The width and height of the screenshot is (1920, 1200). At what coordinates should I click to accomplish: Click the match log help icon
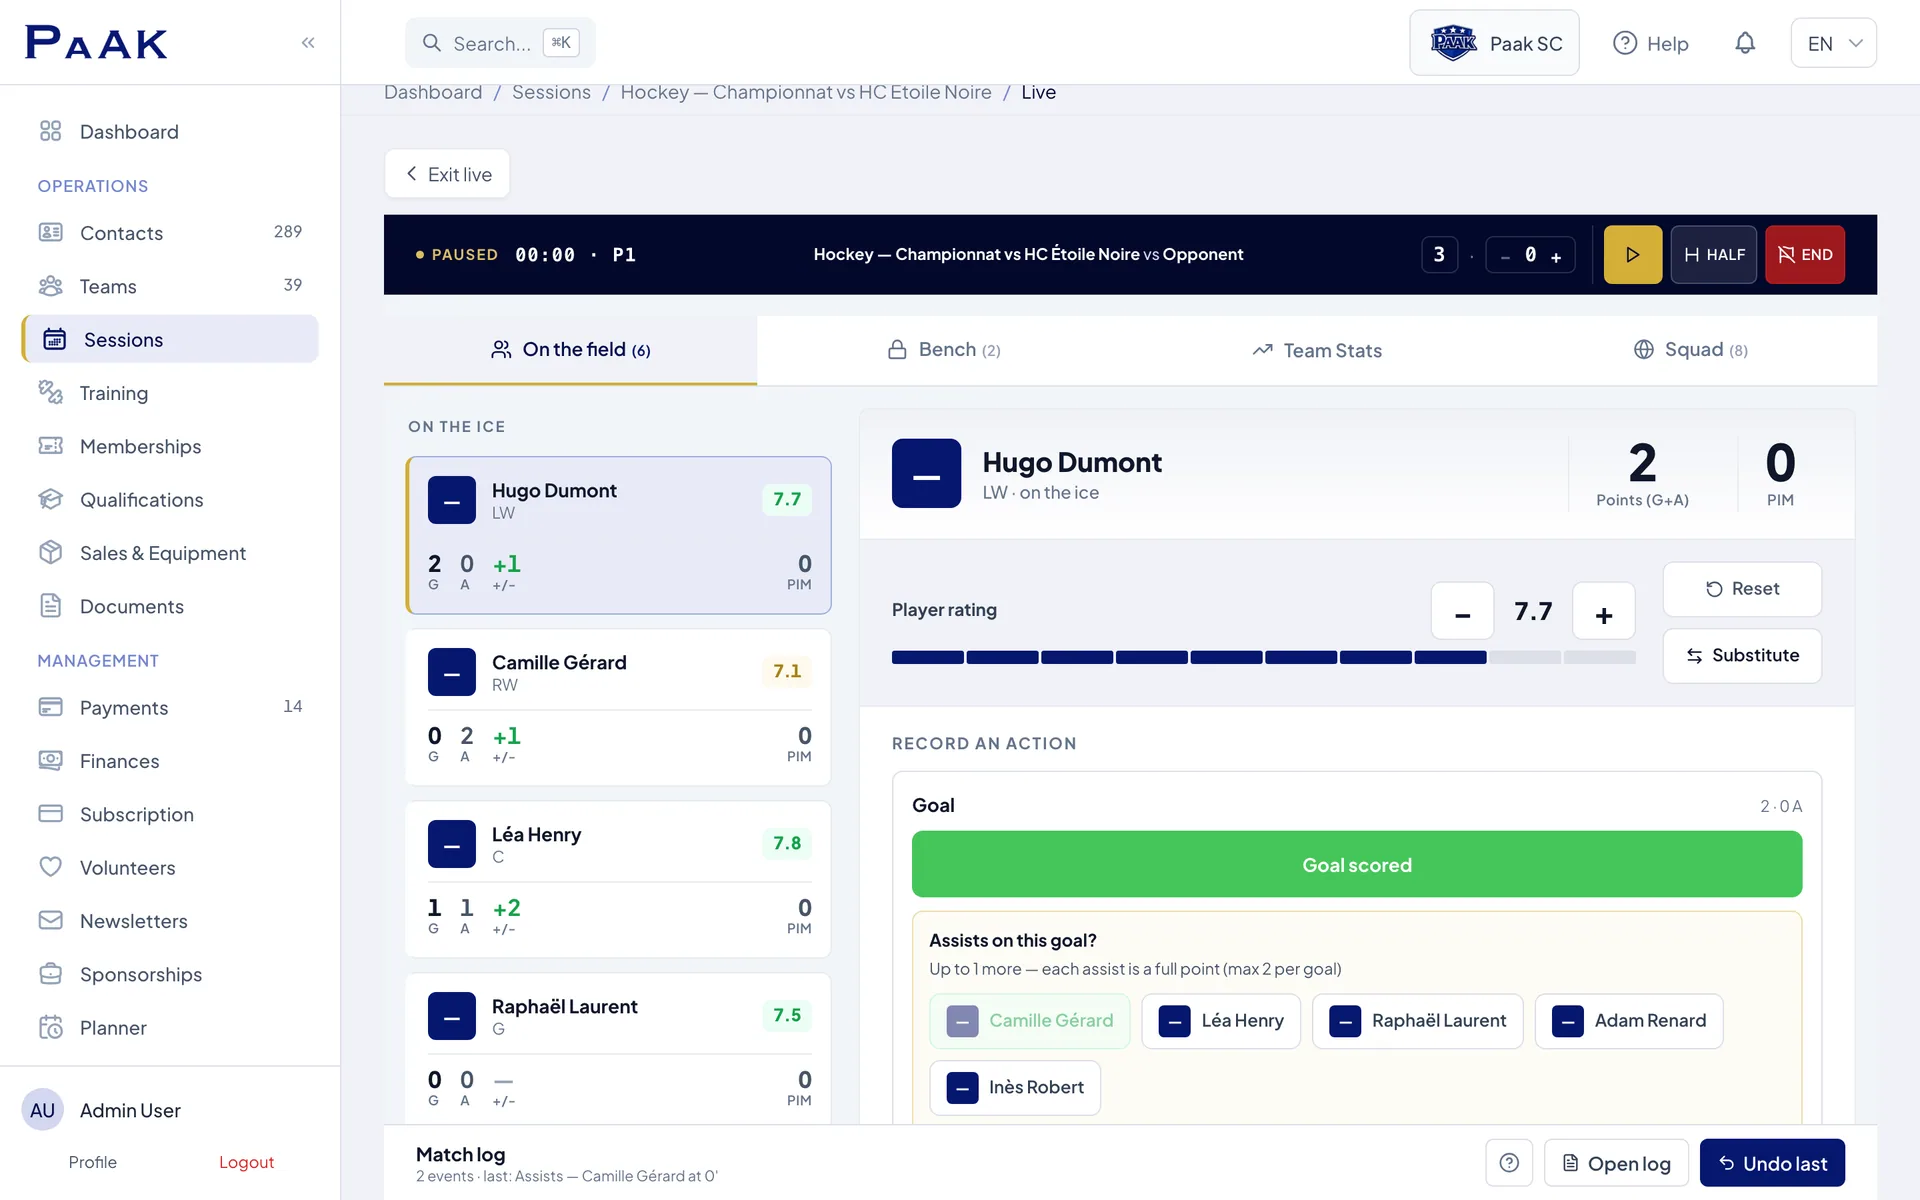1509,1163
